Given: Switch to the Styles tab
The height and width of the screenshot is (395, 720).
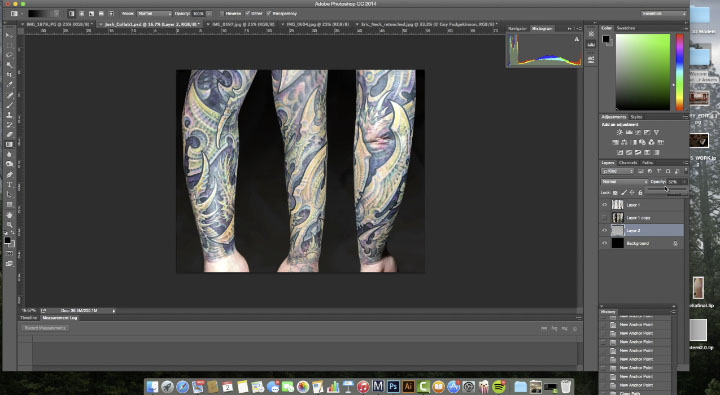Looking at the screenshot, I should [636, 117].
